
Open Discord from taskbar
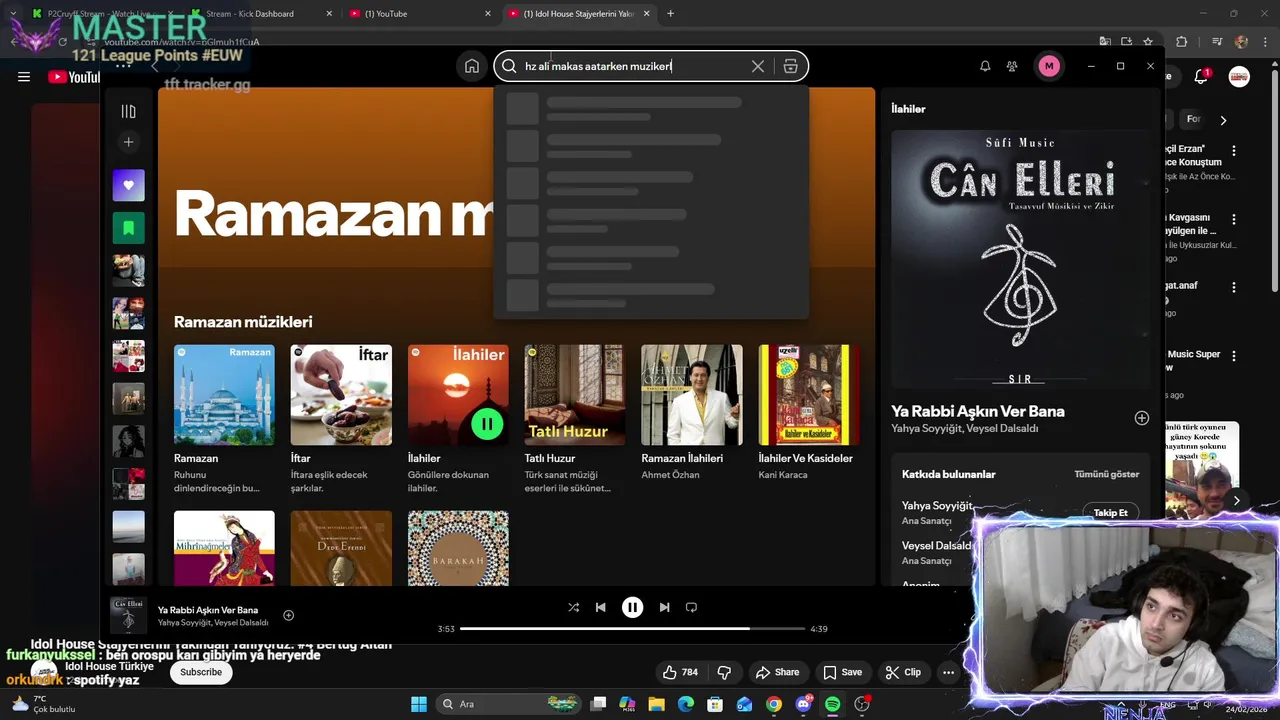pyautogui.click(x=803, y=704)
